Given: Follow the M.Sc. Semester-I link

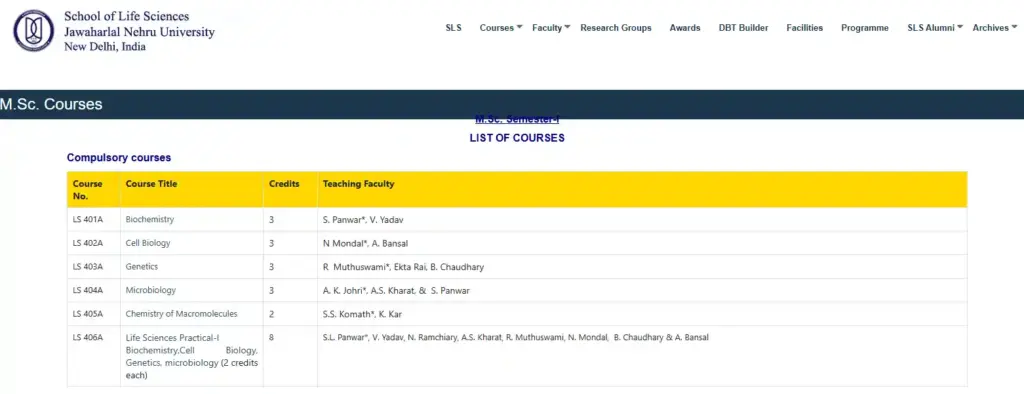Looking at the screenshot, I should coord(517,120).
